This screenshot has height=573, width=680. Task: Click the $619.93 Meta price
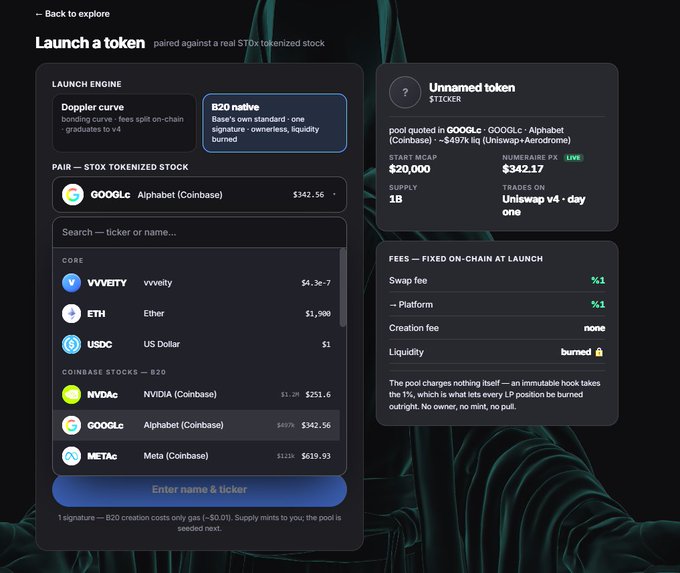[x=316, y=456]
